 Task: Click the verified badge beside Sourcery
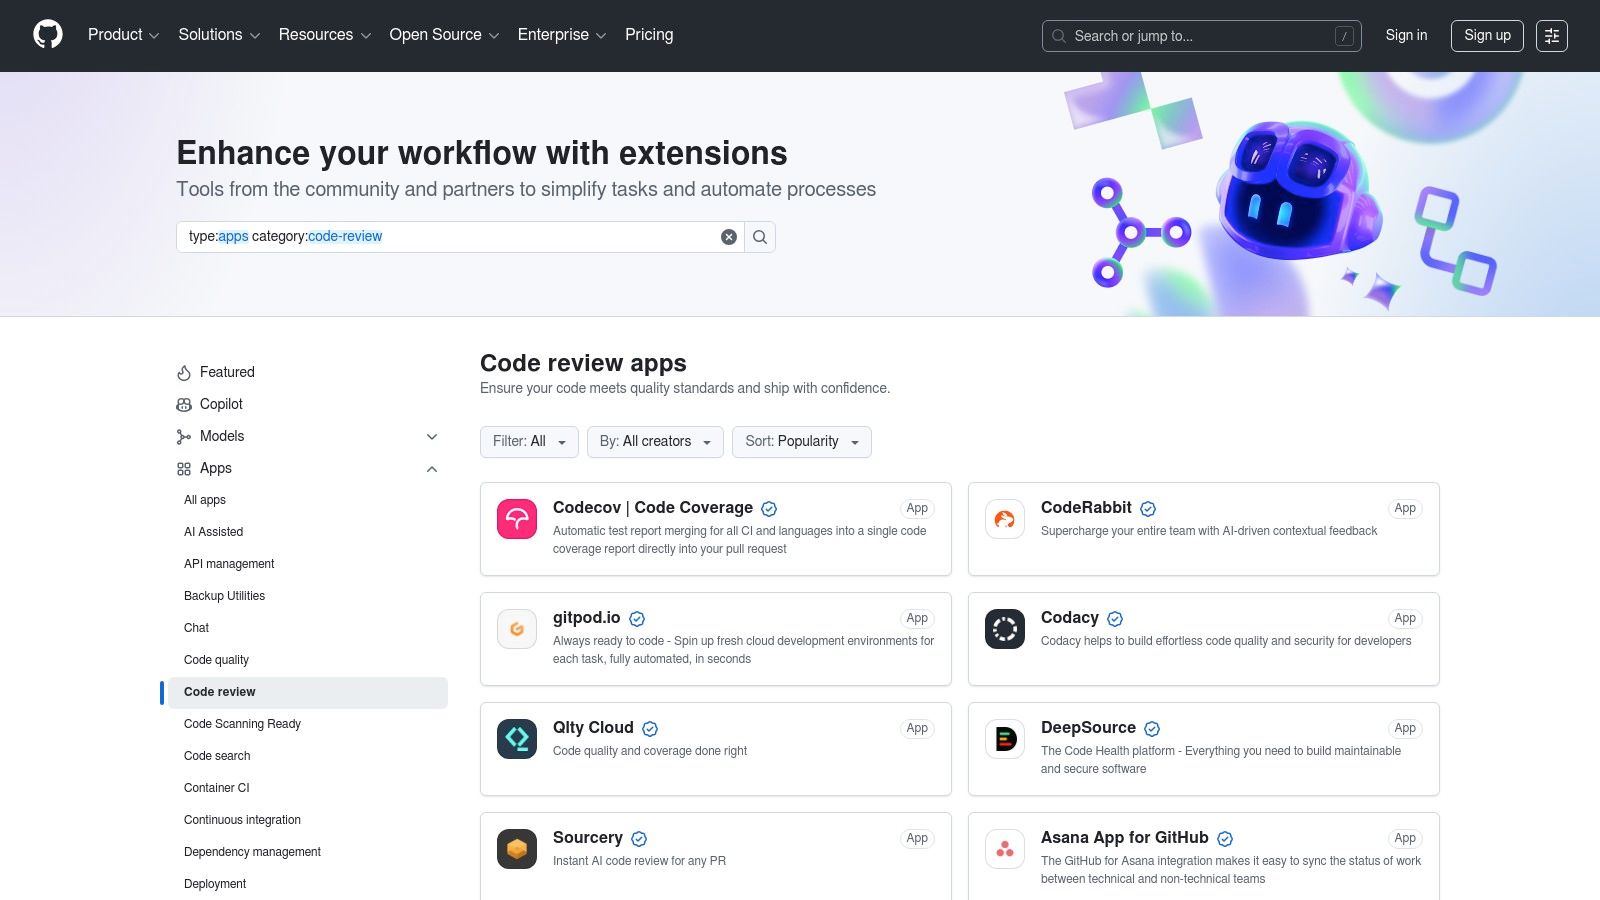(639, 839)
